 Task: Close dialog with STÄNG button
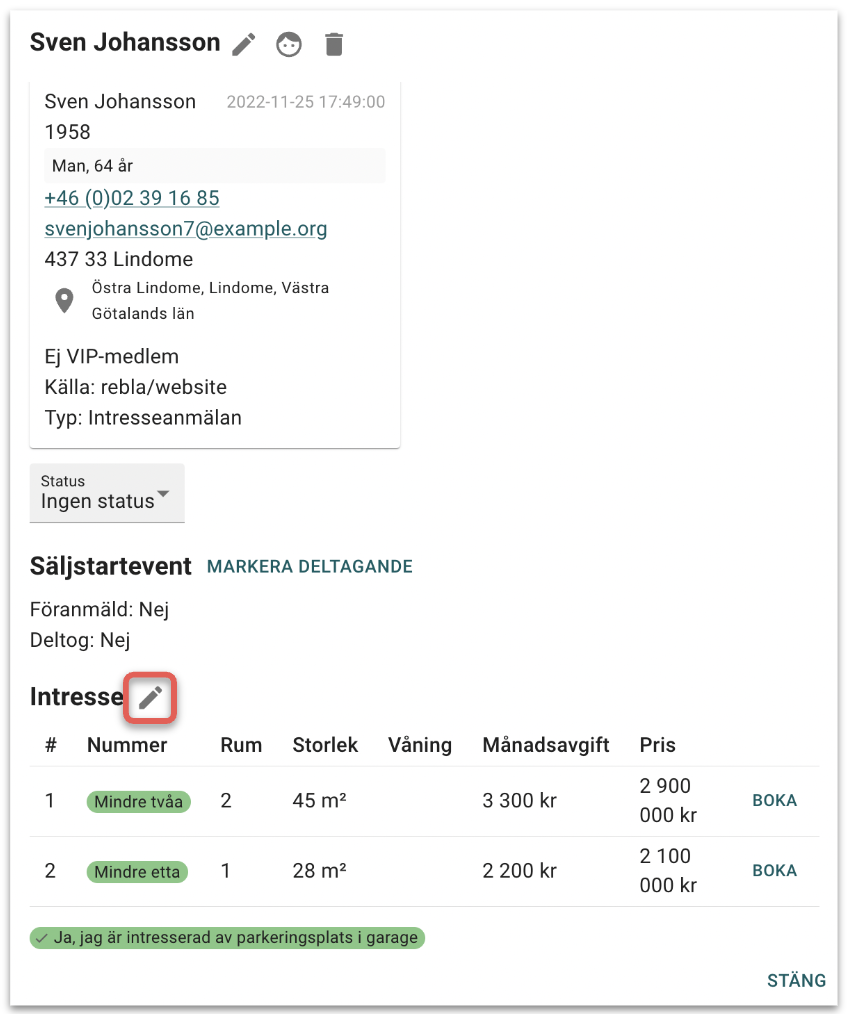click(796, 980)
